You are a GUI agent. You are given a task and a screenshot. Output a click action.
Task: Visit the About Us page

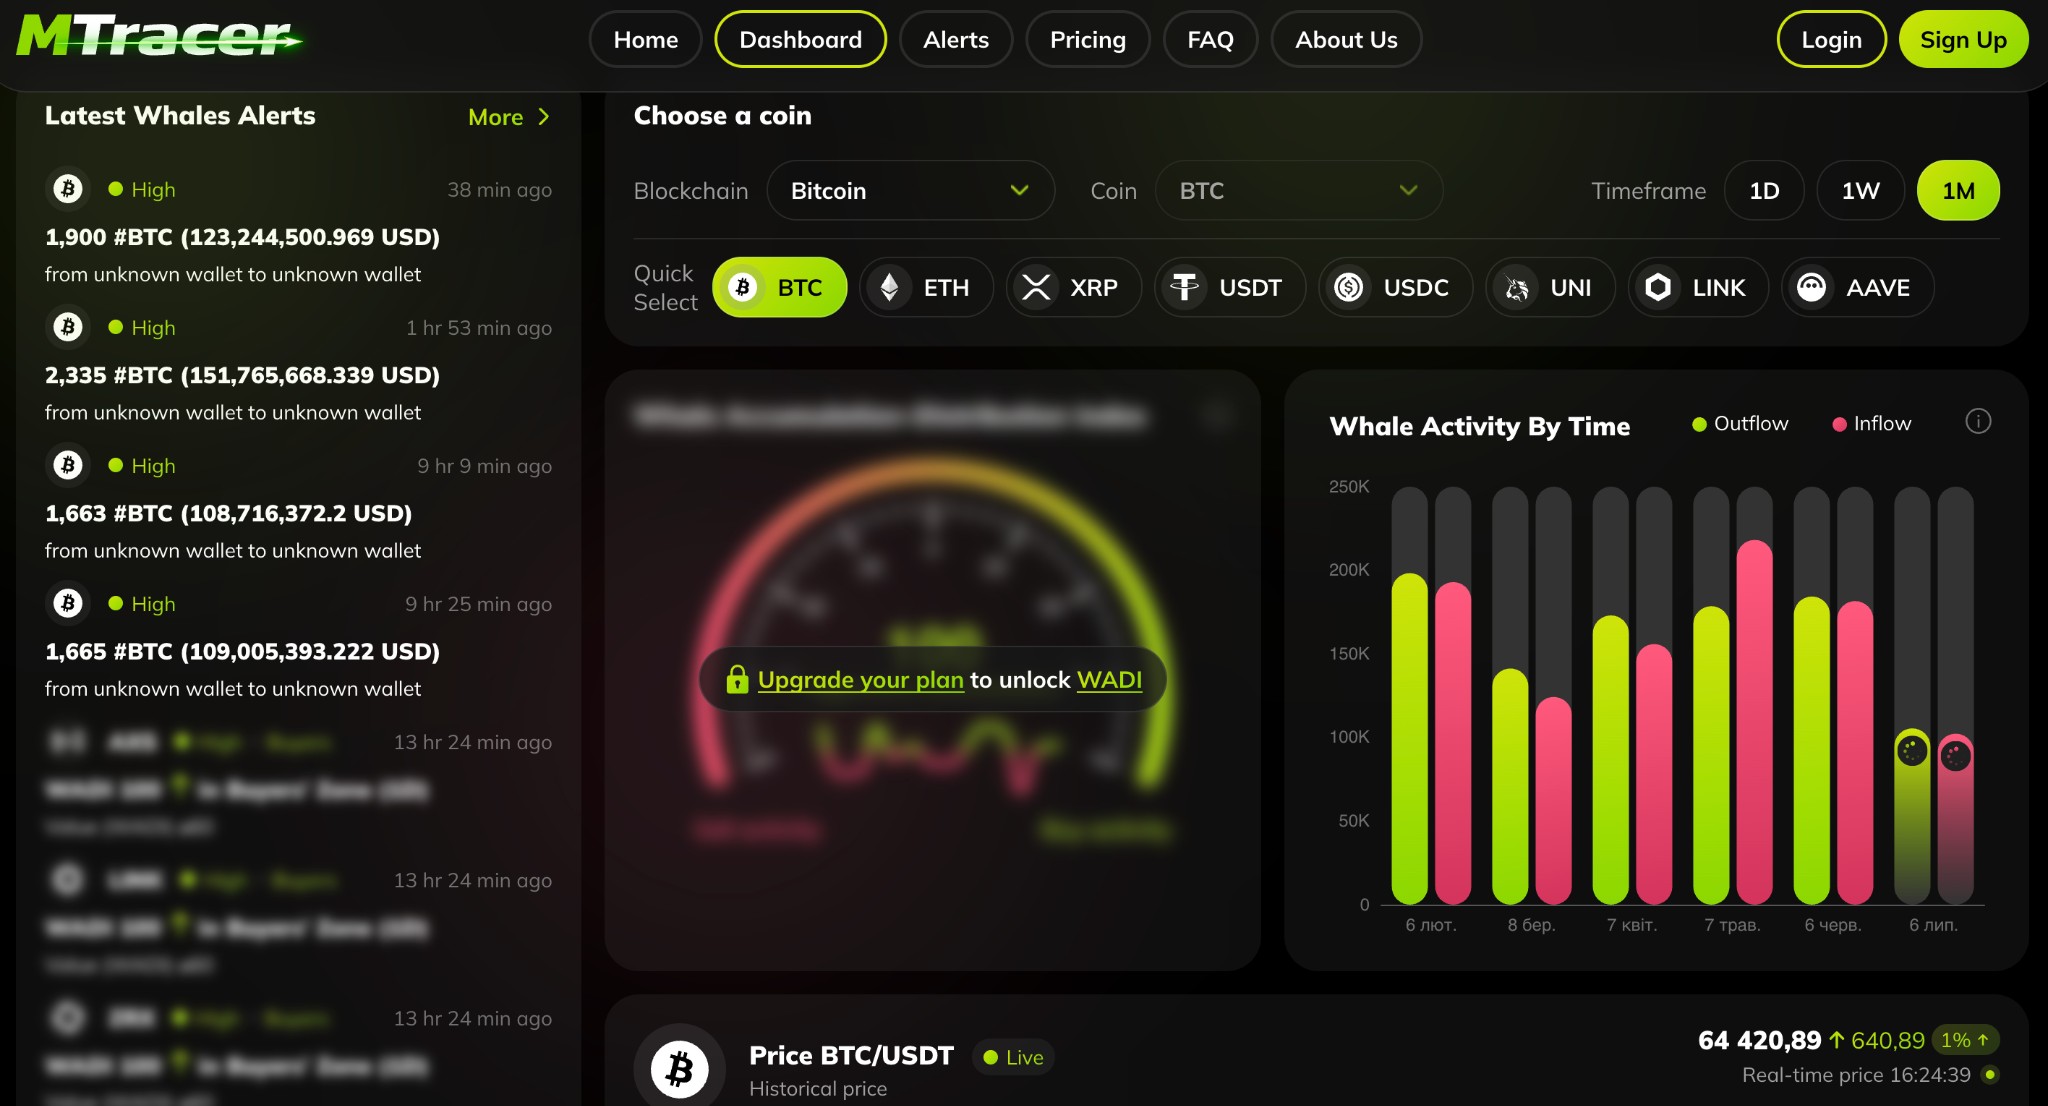pyautogui.click(x=1346, y=40)
